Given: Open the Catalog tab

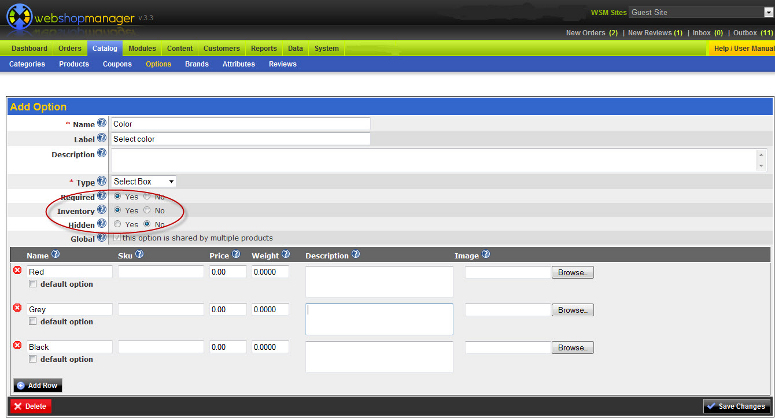Looking at the screenshot, I should (x=105, y=48).
